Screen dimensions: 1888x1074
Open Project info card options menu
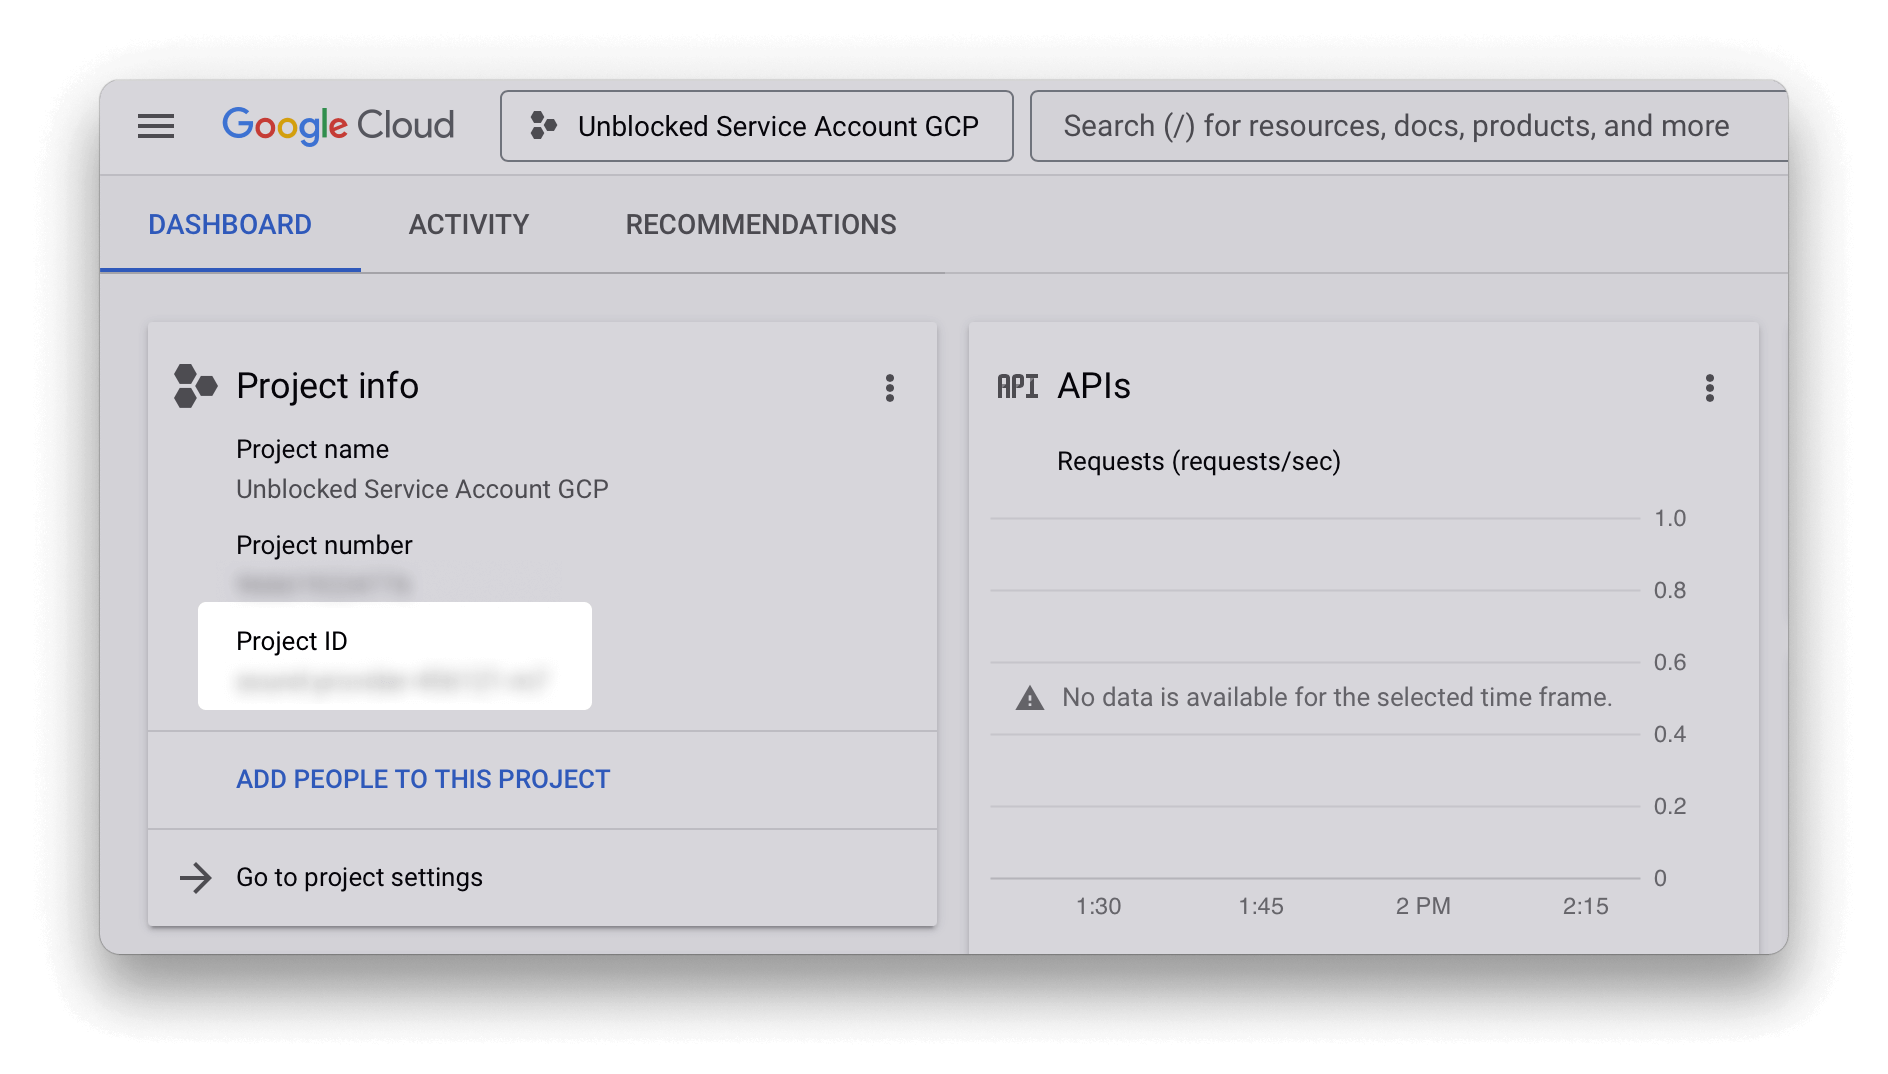[x=890, y=388]
